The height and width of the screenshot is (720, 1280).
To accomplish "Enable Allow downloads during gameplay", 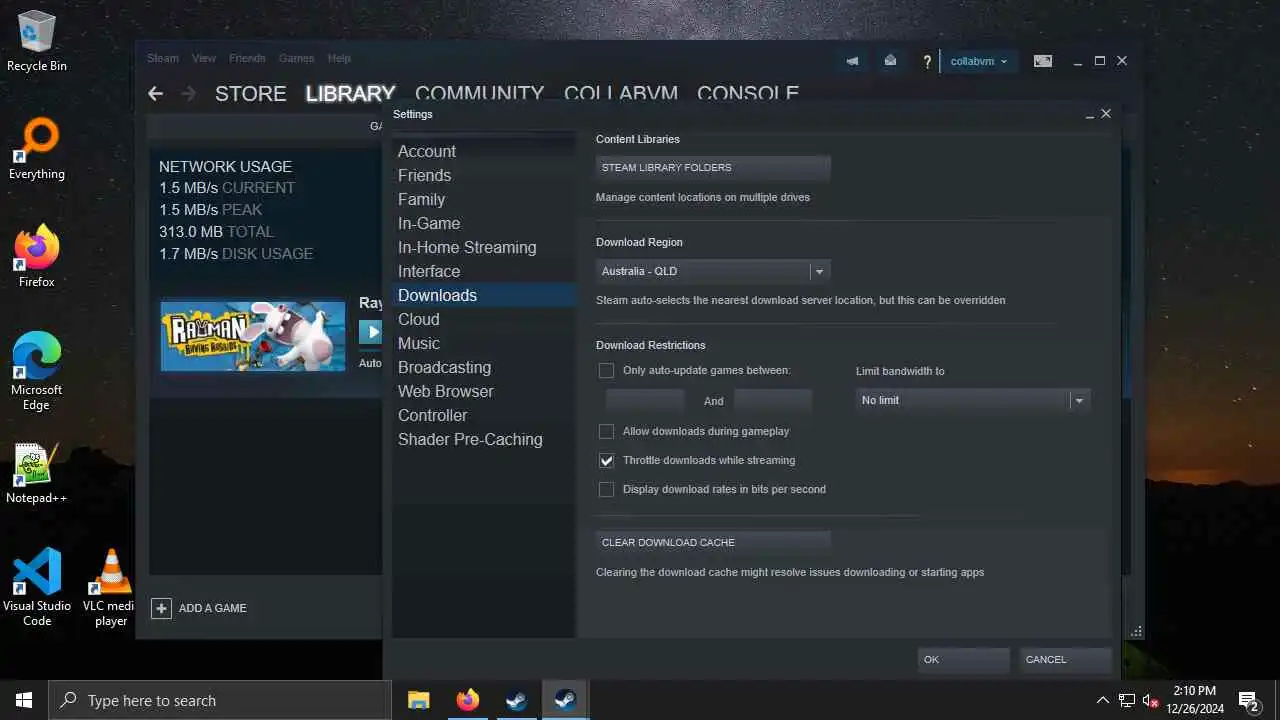I will pyautogui.click(x=606, y=431).
